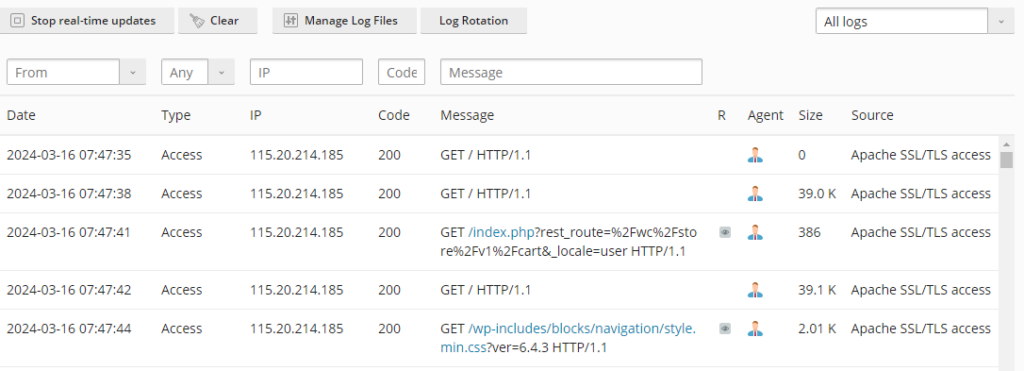The image size is (1024, 371).
Task: Click the scrollbar up arrow
Action: pyautogui.click(x=1006, y=144)
